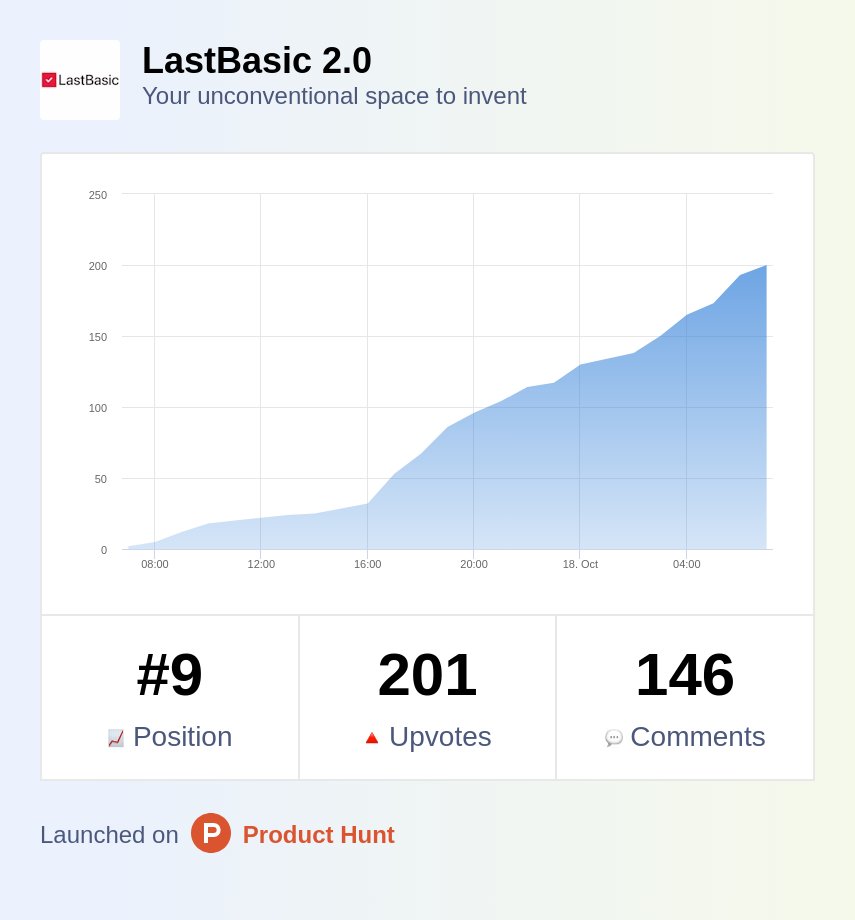Click the Upvotes label
The image size is (855, 920).
point(440,737)
